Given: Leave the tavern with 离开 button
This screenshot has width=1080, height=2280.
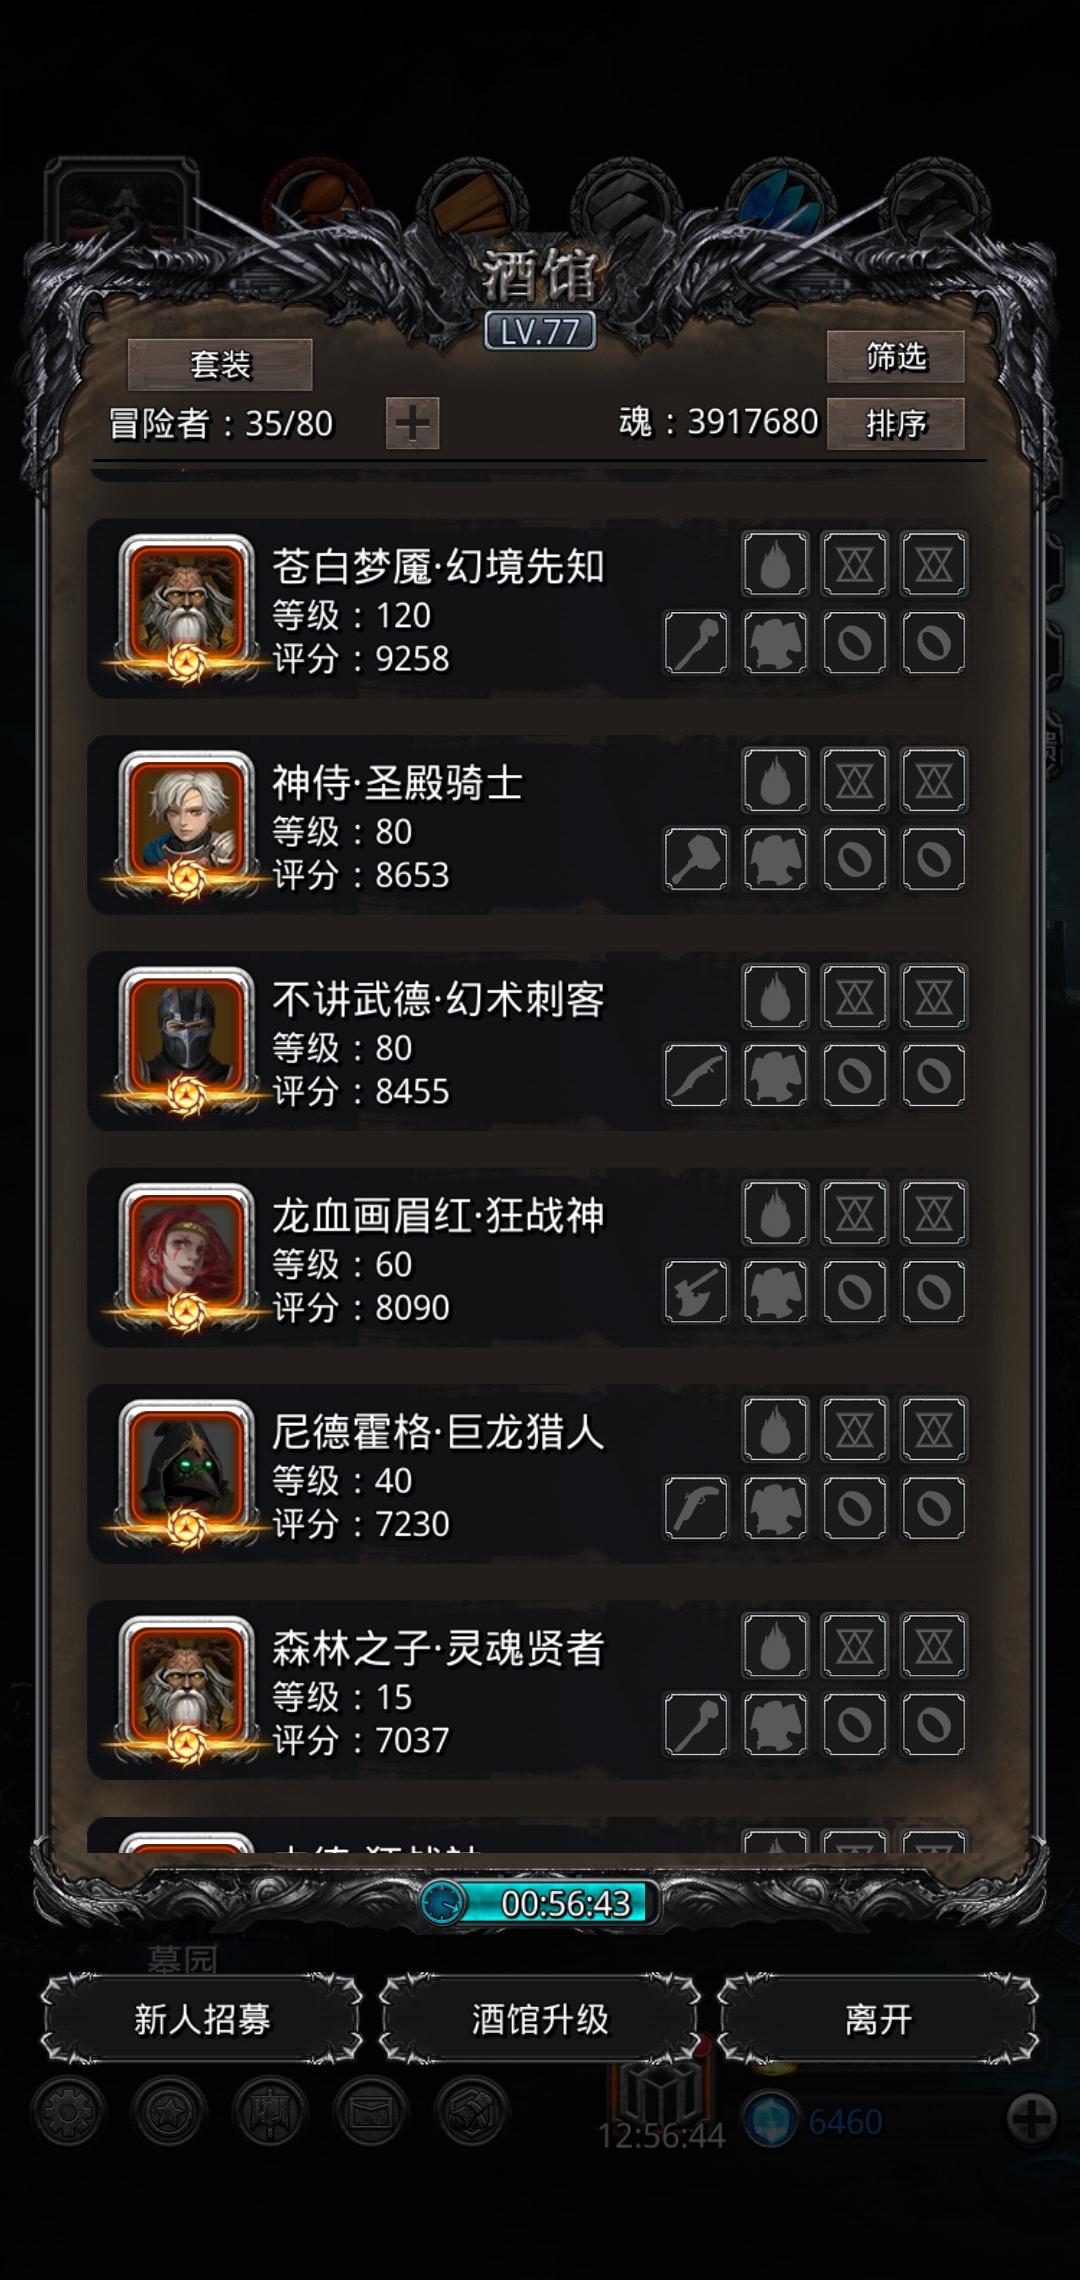Looking at the screenshot, I should pyautogui.click(x=878, y=2019).
